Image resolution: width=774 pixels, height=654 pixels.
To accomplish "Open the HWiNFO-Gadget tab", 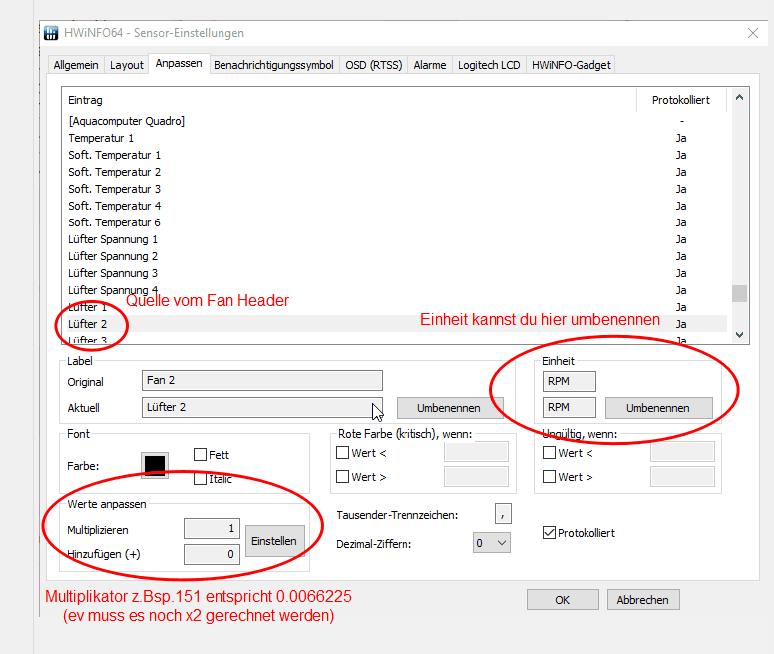I will click(571, 65).
